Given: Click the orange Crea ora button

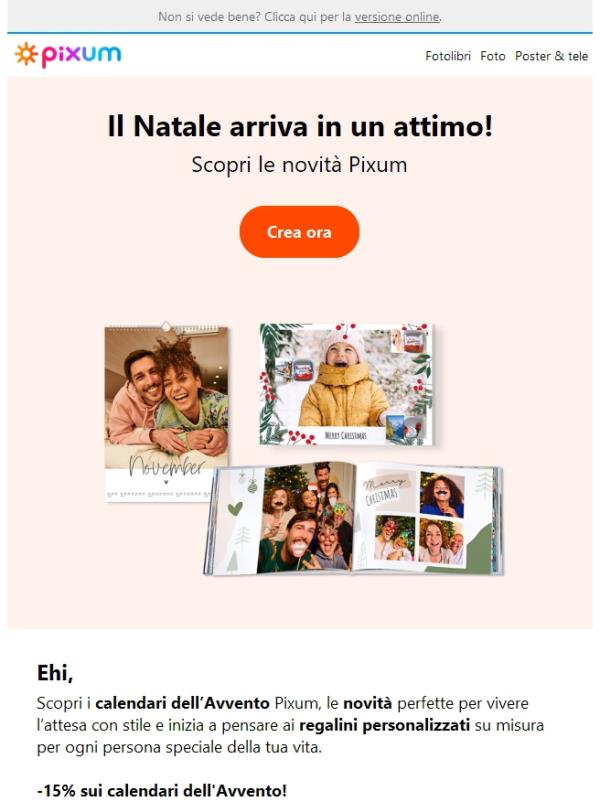Looking at the screenshot, I should click(299, 232).
